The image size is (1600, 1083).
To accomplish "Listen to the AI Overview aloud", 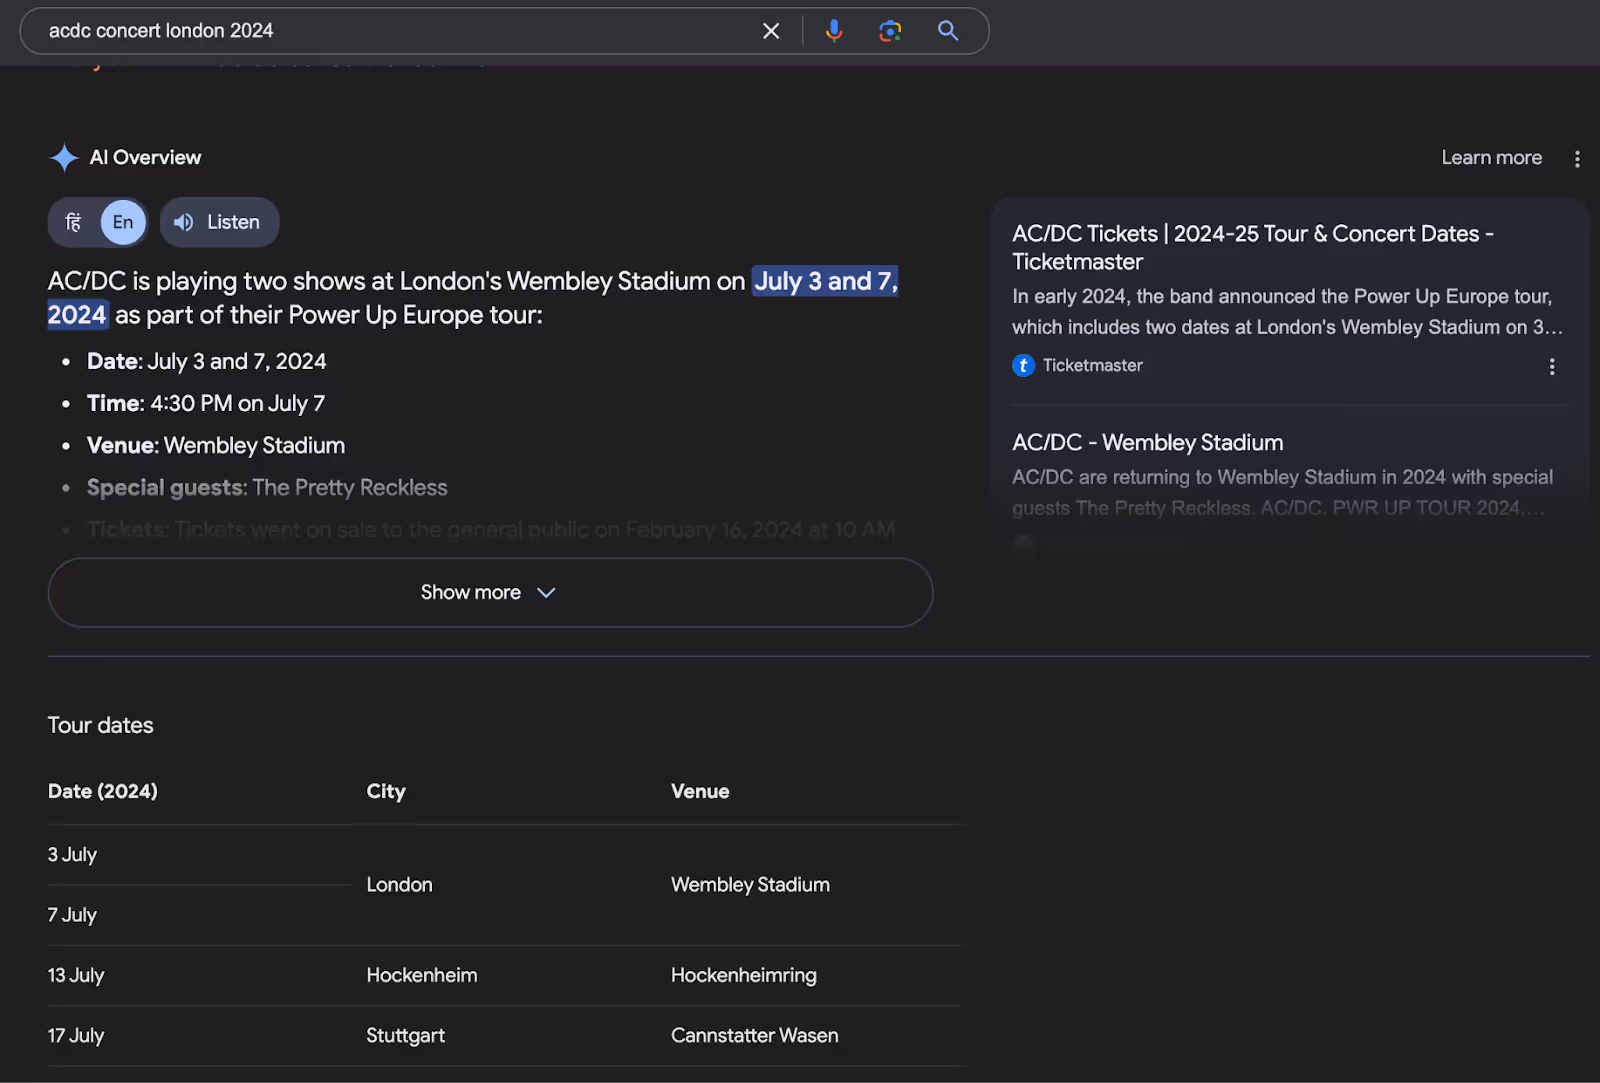I will (x=219, y=222).
